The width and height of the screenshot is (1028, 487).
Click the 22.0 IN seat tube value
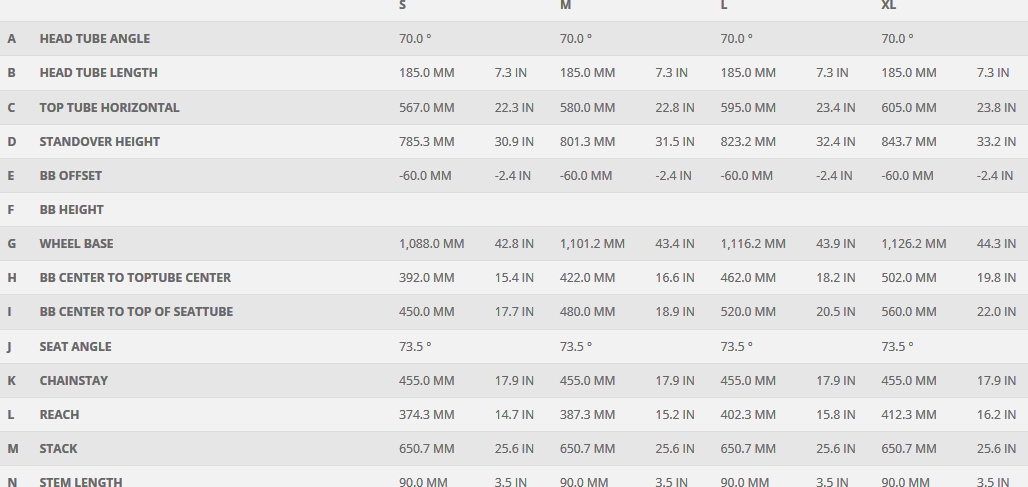996,312
